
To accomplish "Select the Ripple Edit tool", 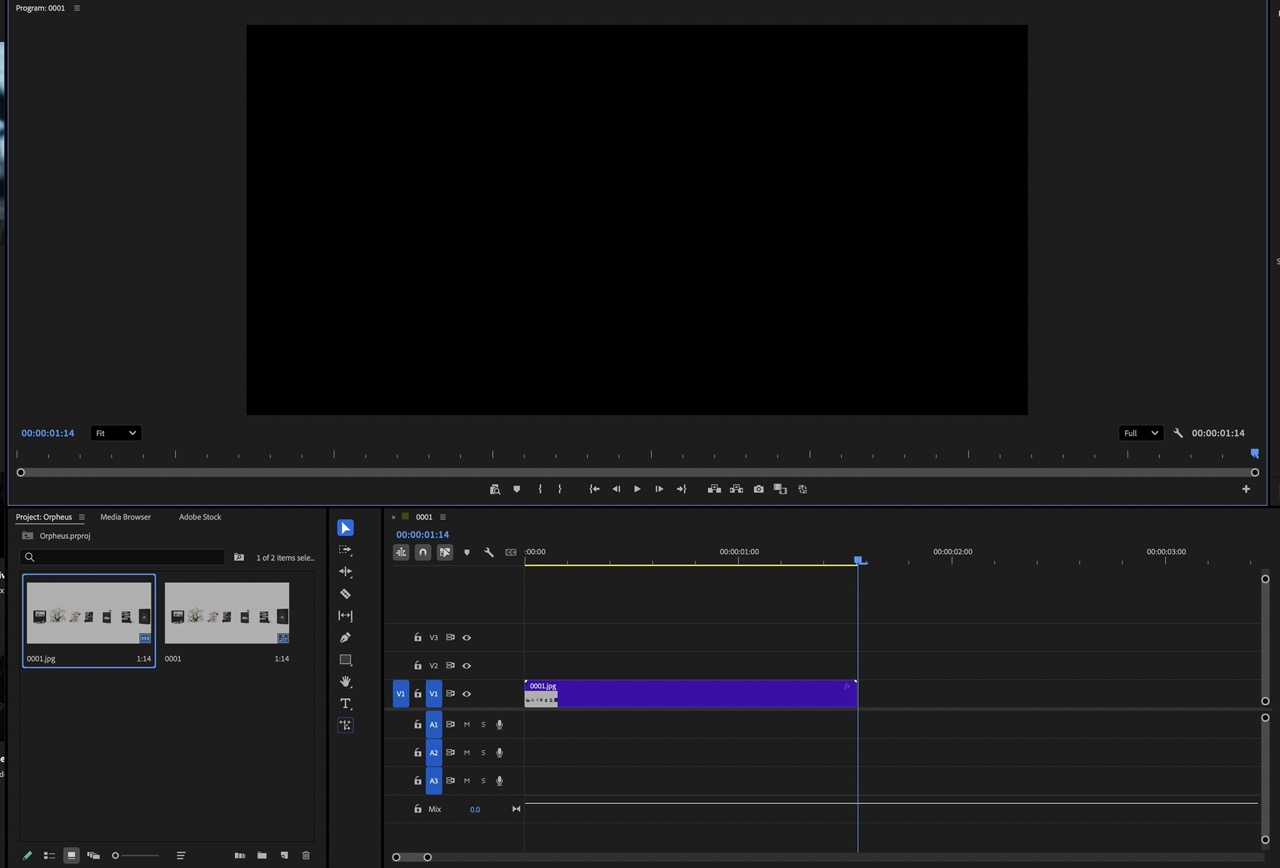I will pos(345,572).
